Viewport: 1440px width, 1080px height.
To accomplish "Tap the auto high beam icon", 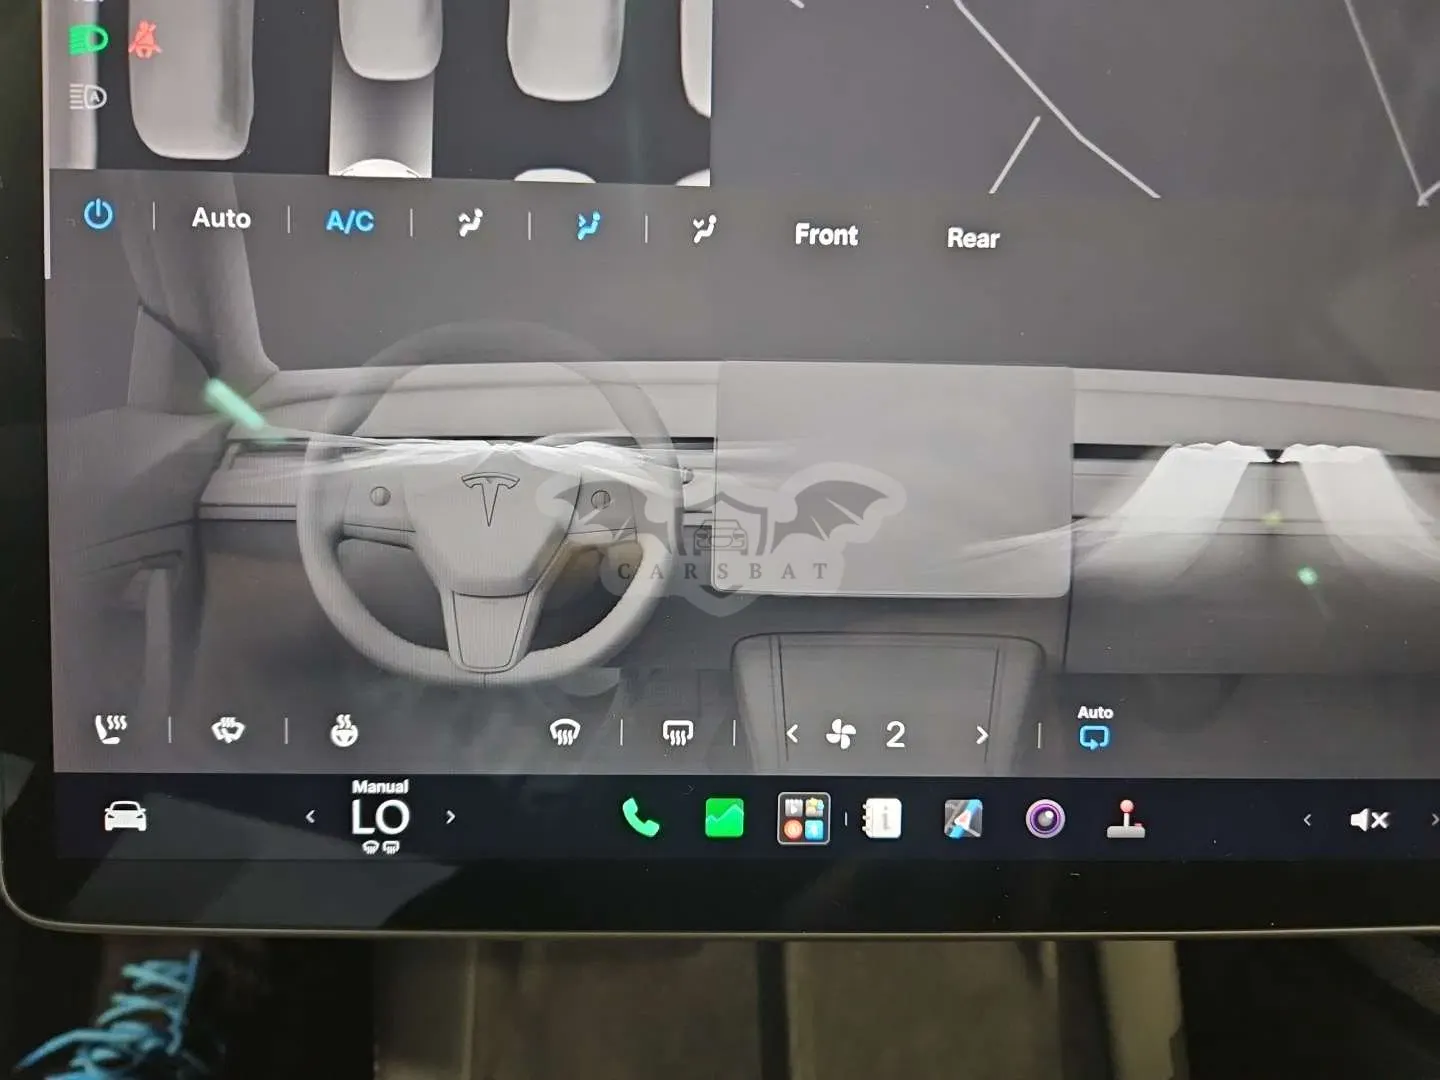I will click(88, 97).
